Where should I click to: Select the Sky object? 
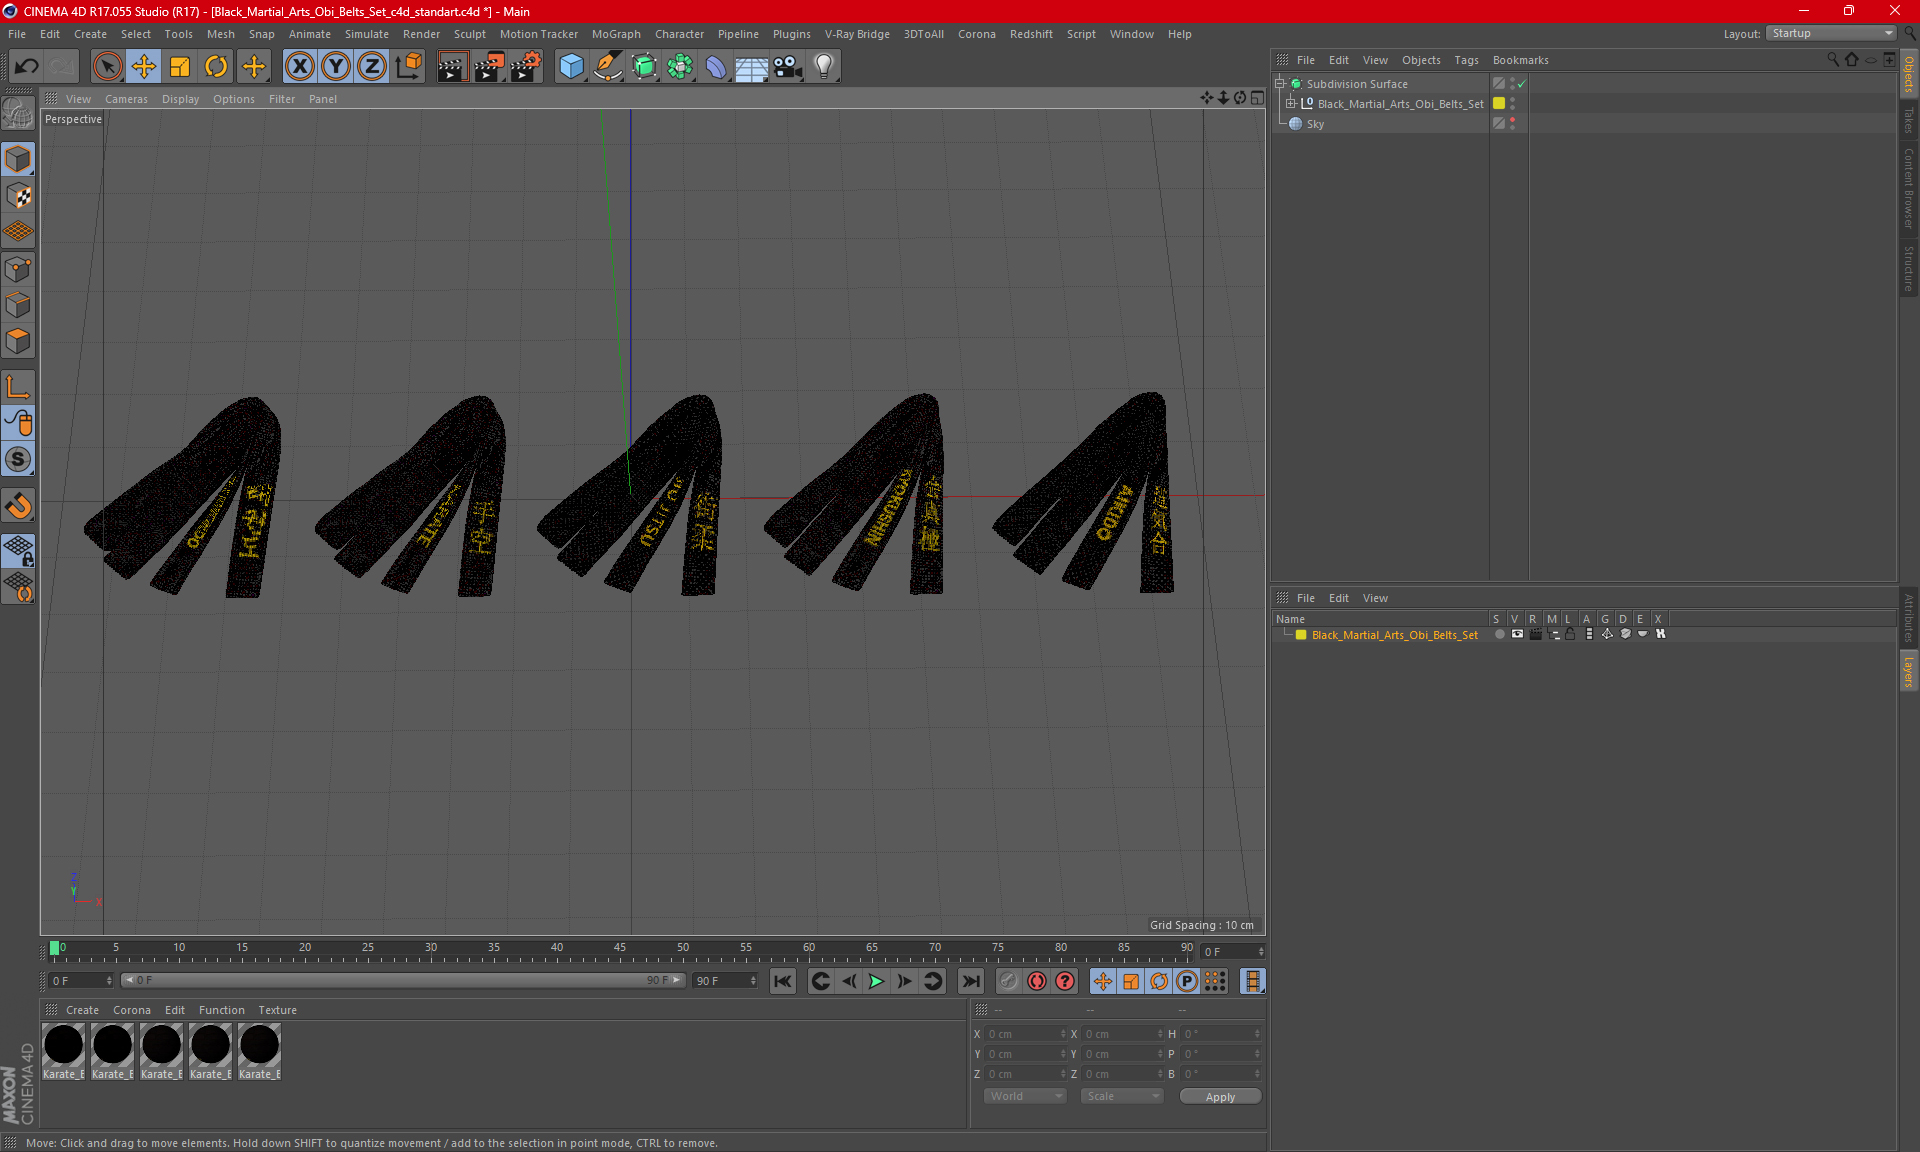(1315, 124)
